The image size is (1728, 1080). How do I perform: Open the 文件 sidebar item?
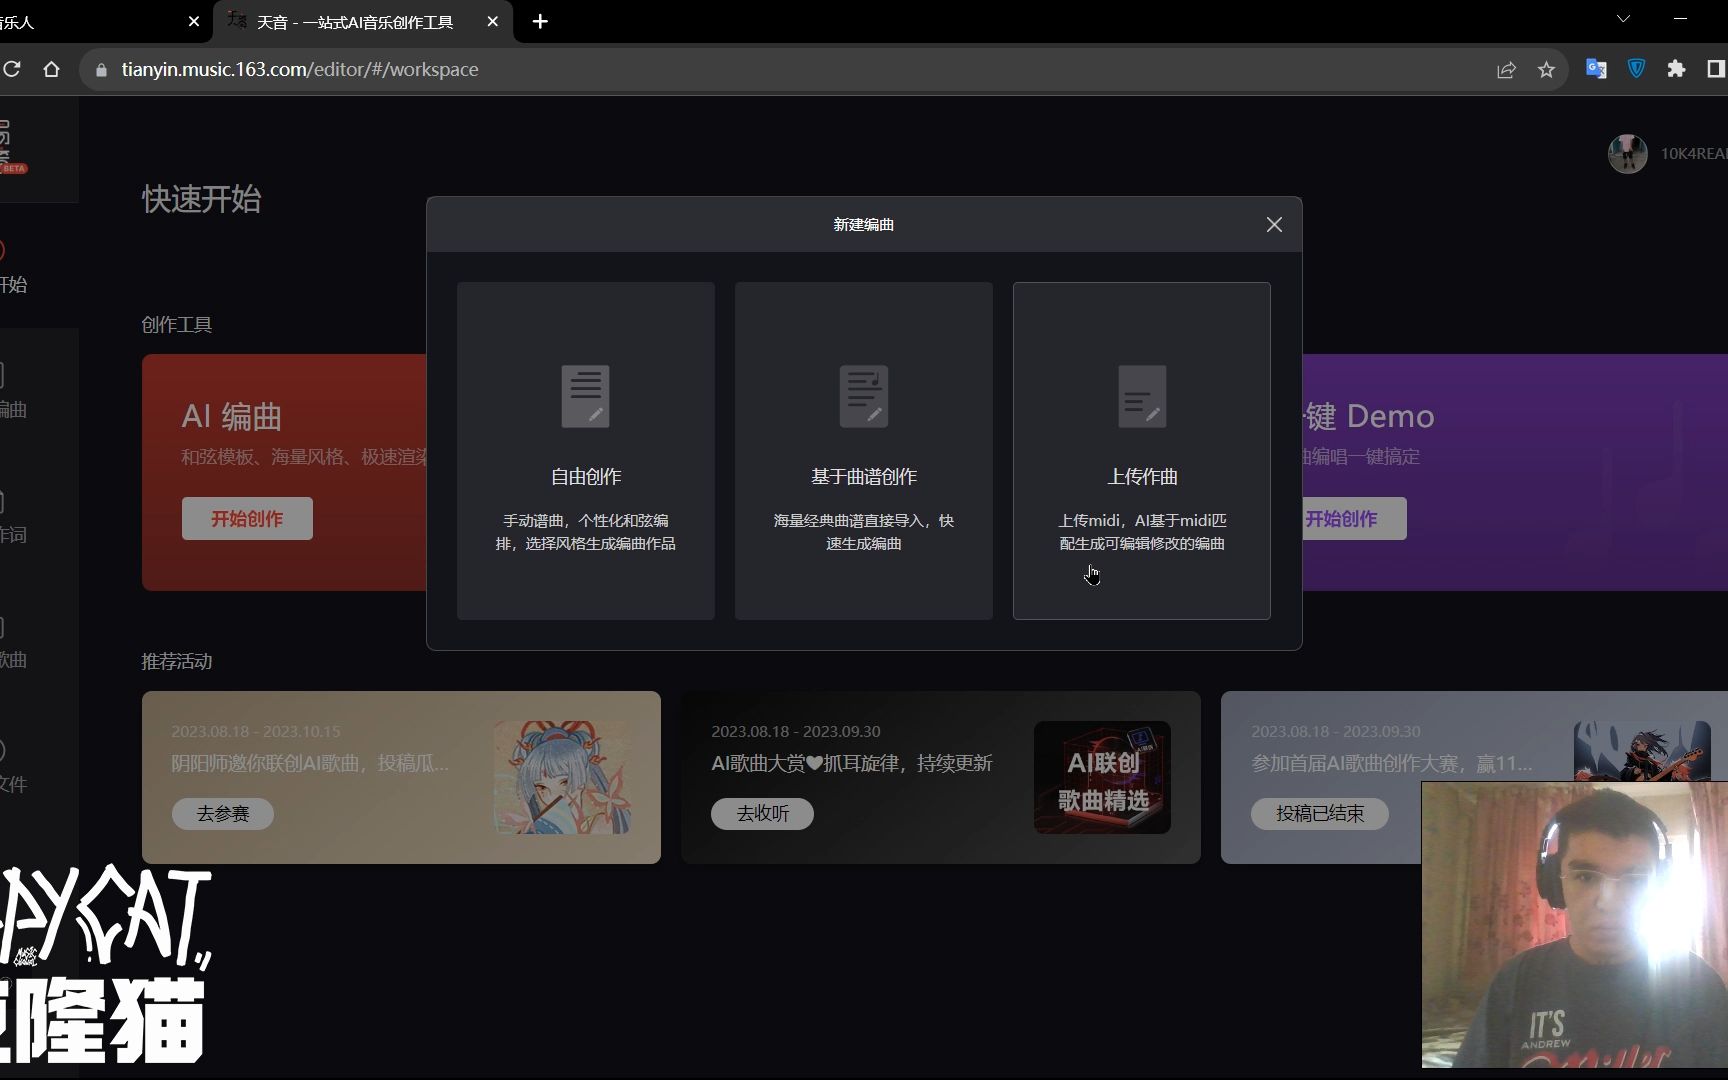tap(14, 767)
